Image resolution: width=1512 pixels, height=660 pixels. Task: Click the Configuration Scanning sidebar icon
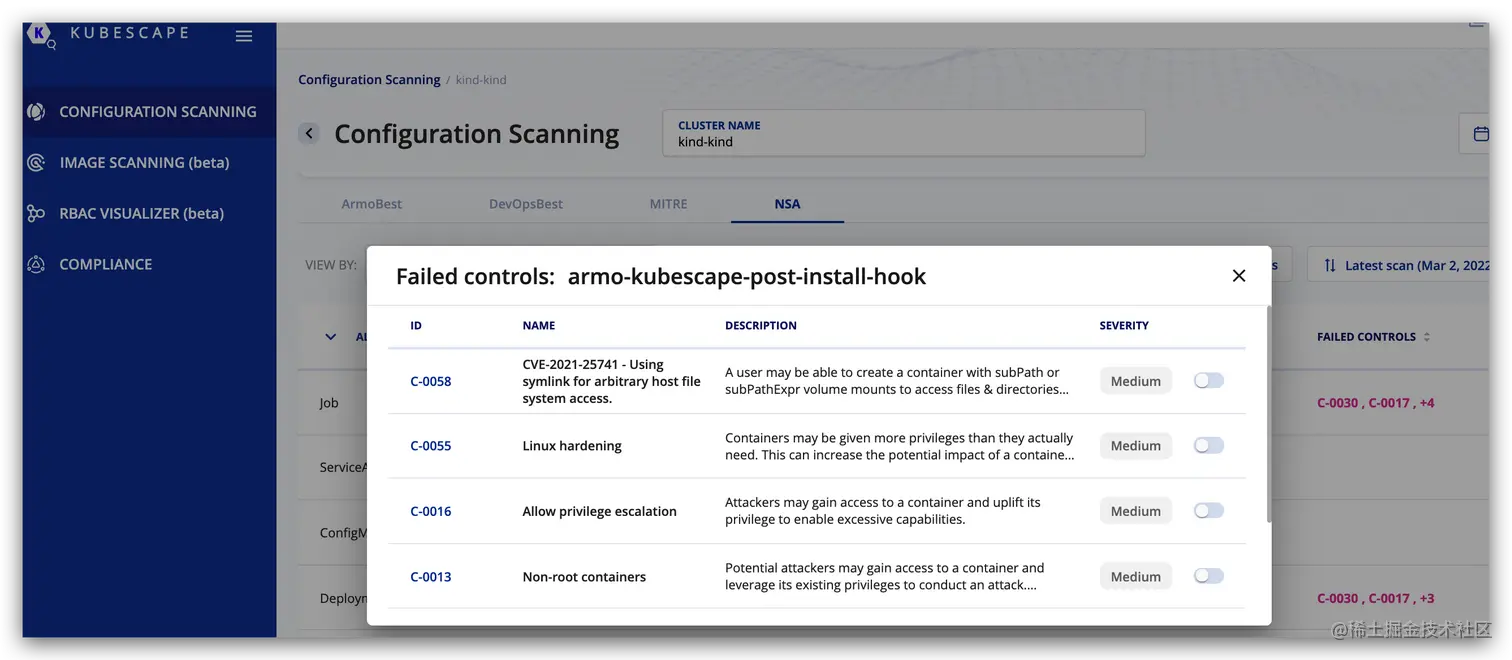coord(36,112)
